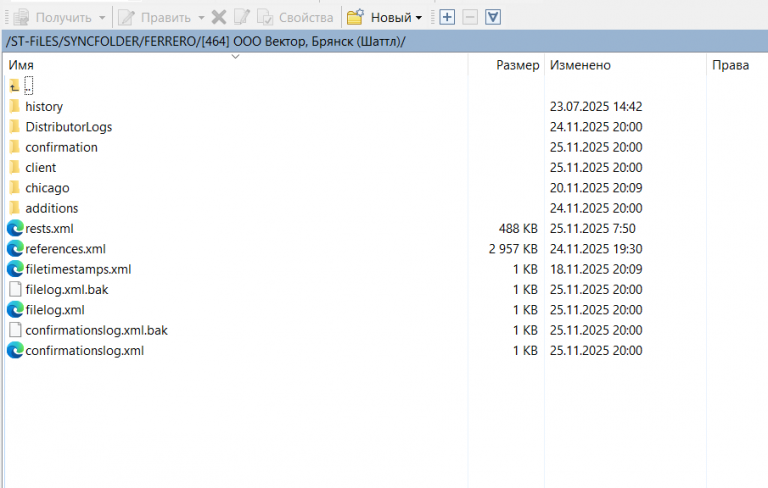Select the chicago folder icon
This screenshot has width=768, height=488.
[15, 188]
